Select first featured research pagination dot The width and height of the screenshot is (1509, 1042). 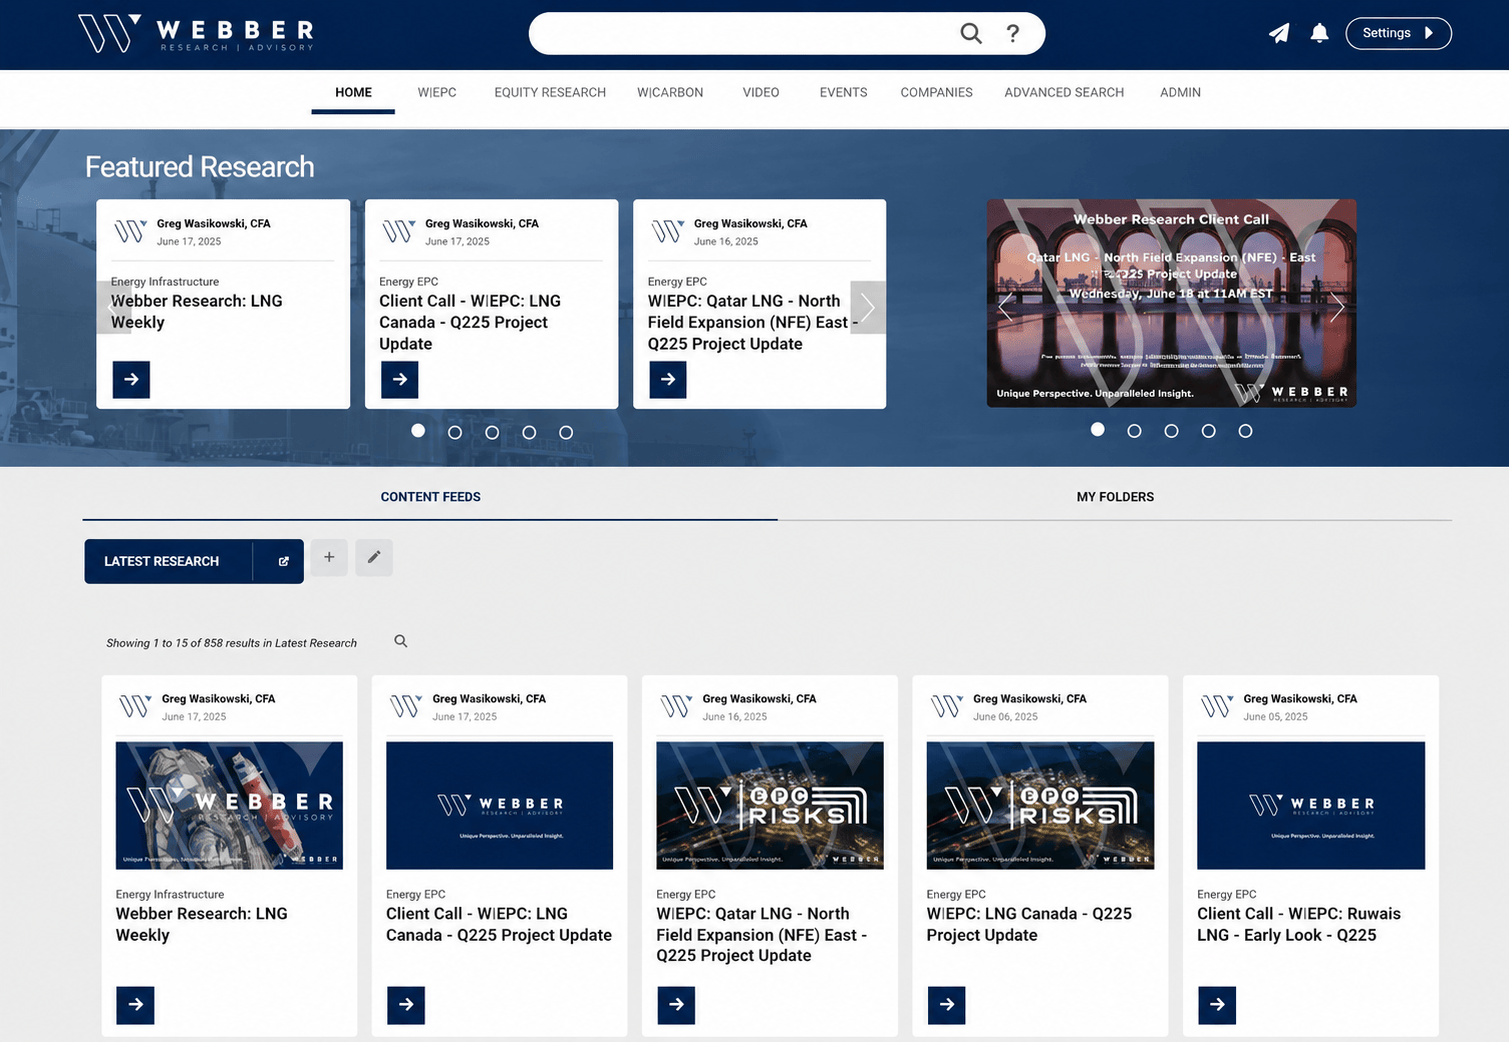click(418, 431)
